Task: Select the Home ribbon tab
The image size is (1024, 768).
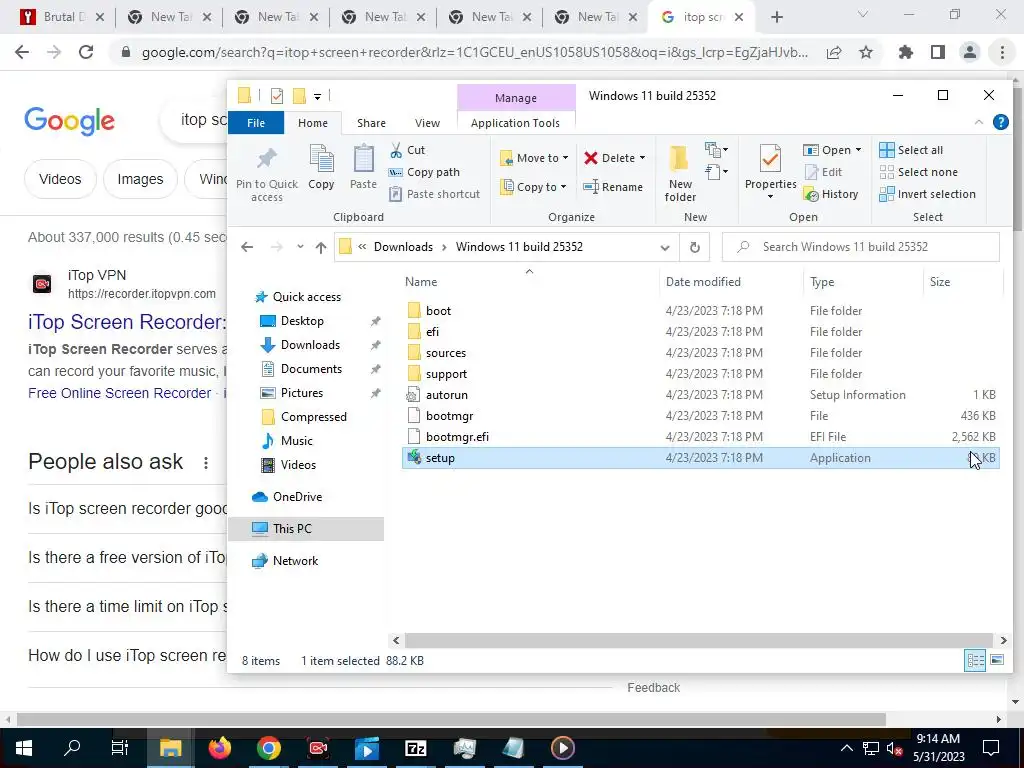Action: coord(313,123)
